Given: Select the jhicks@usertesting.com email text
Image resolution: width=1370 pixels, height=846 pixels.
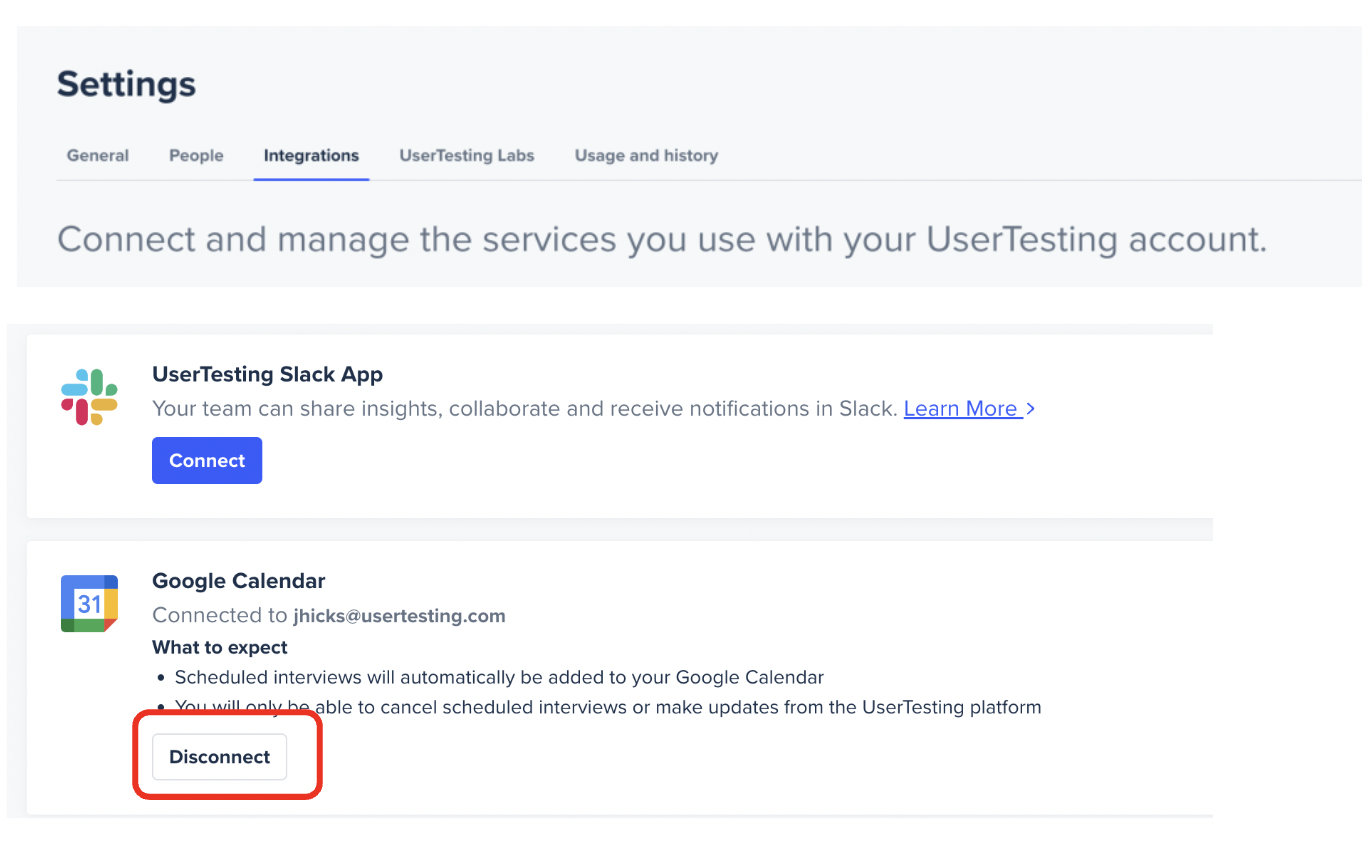Looking at the screenshot, I should (399, 616).
